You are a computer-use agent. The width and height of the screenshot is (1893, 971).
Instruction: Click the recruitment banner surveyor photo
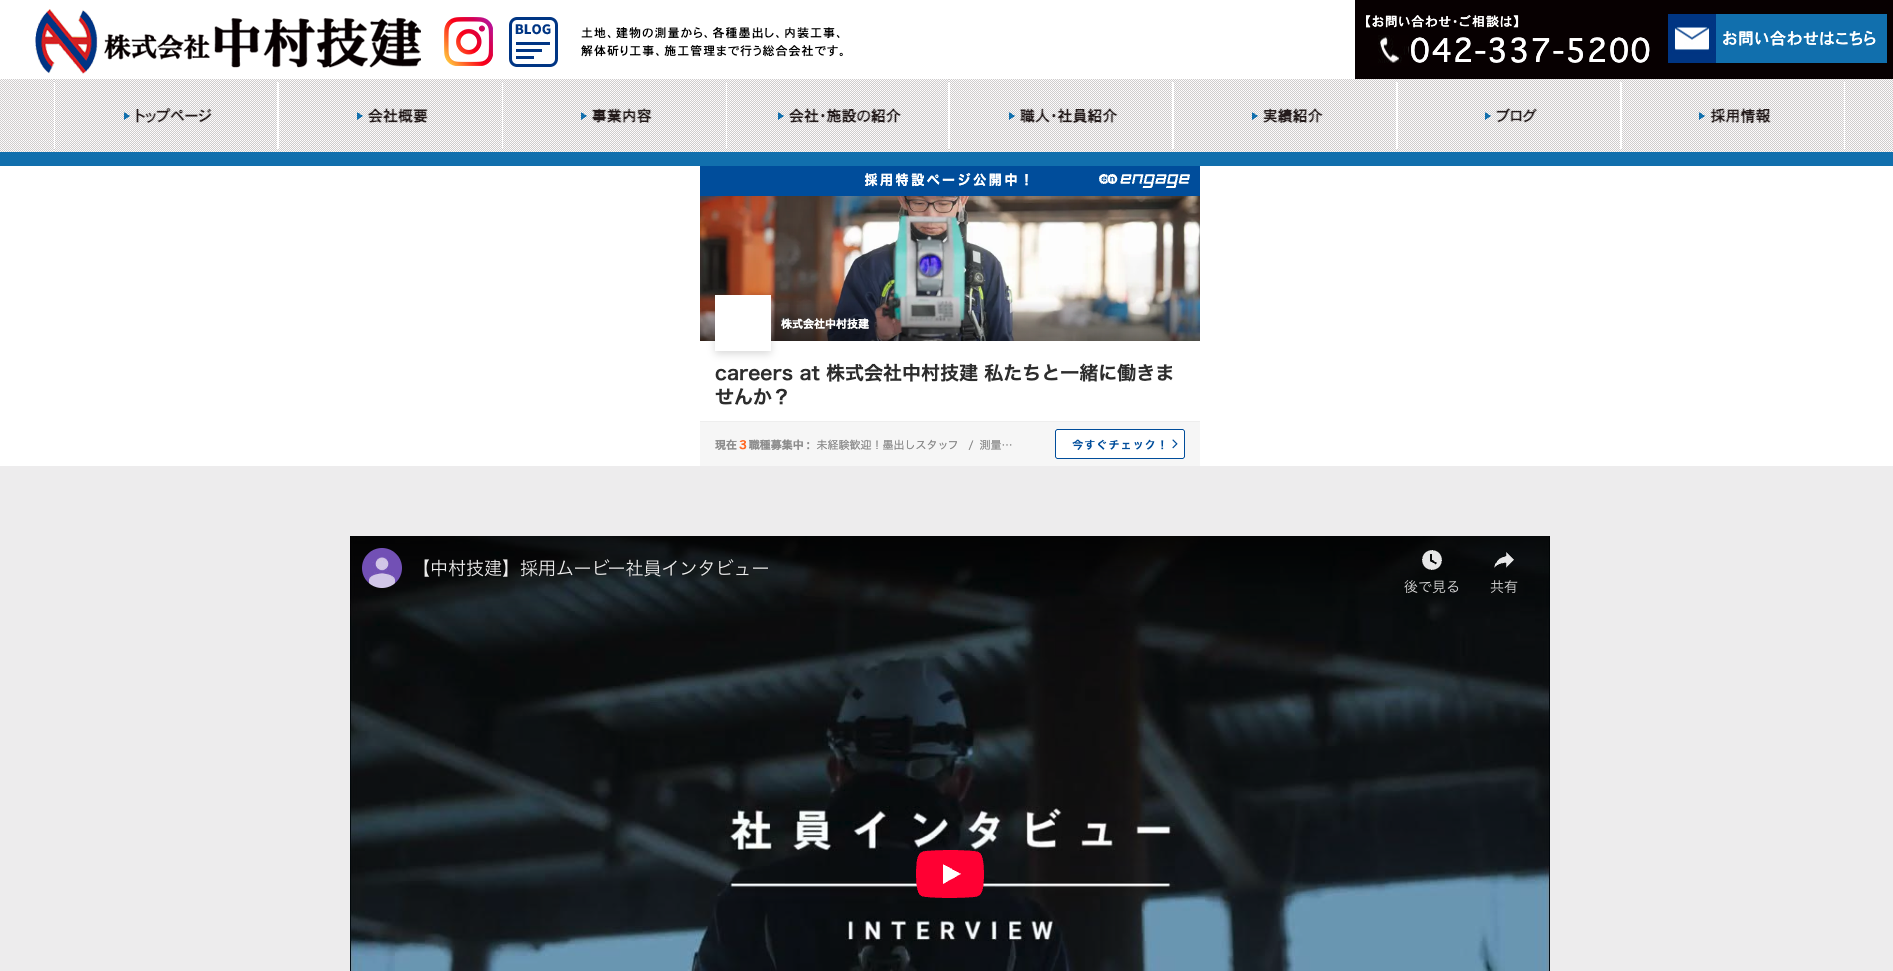pos(949,268)
